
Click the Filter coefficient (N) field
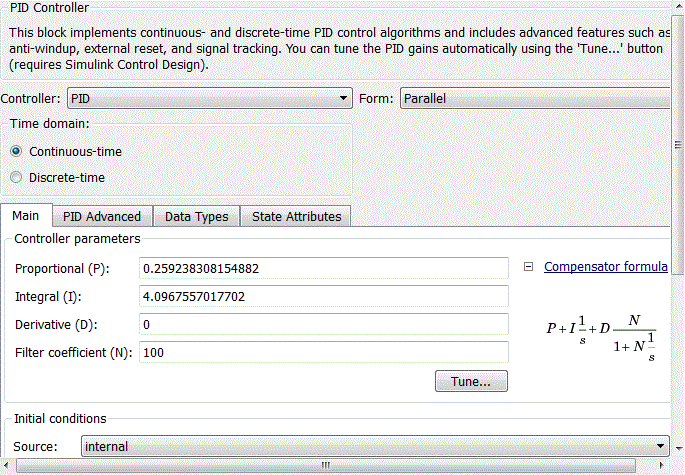(324, 352)
